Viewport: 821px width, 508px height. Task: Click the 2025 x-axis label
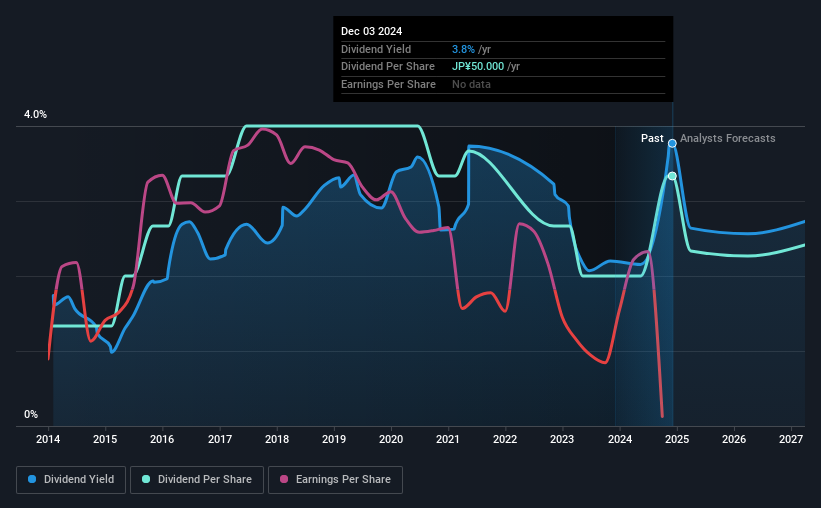pyautogui.click(x=676, y=439)
